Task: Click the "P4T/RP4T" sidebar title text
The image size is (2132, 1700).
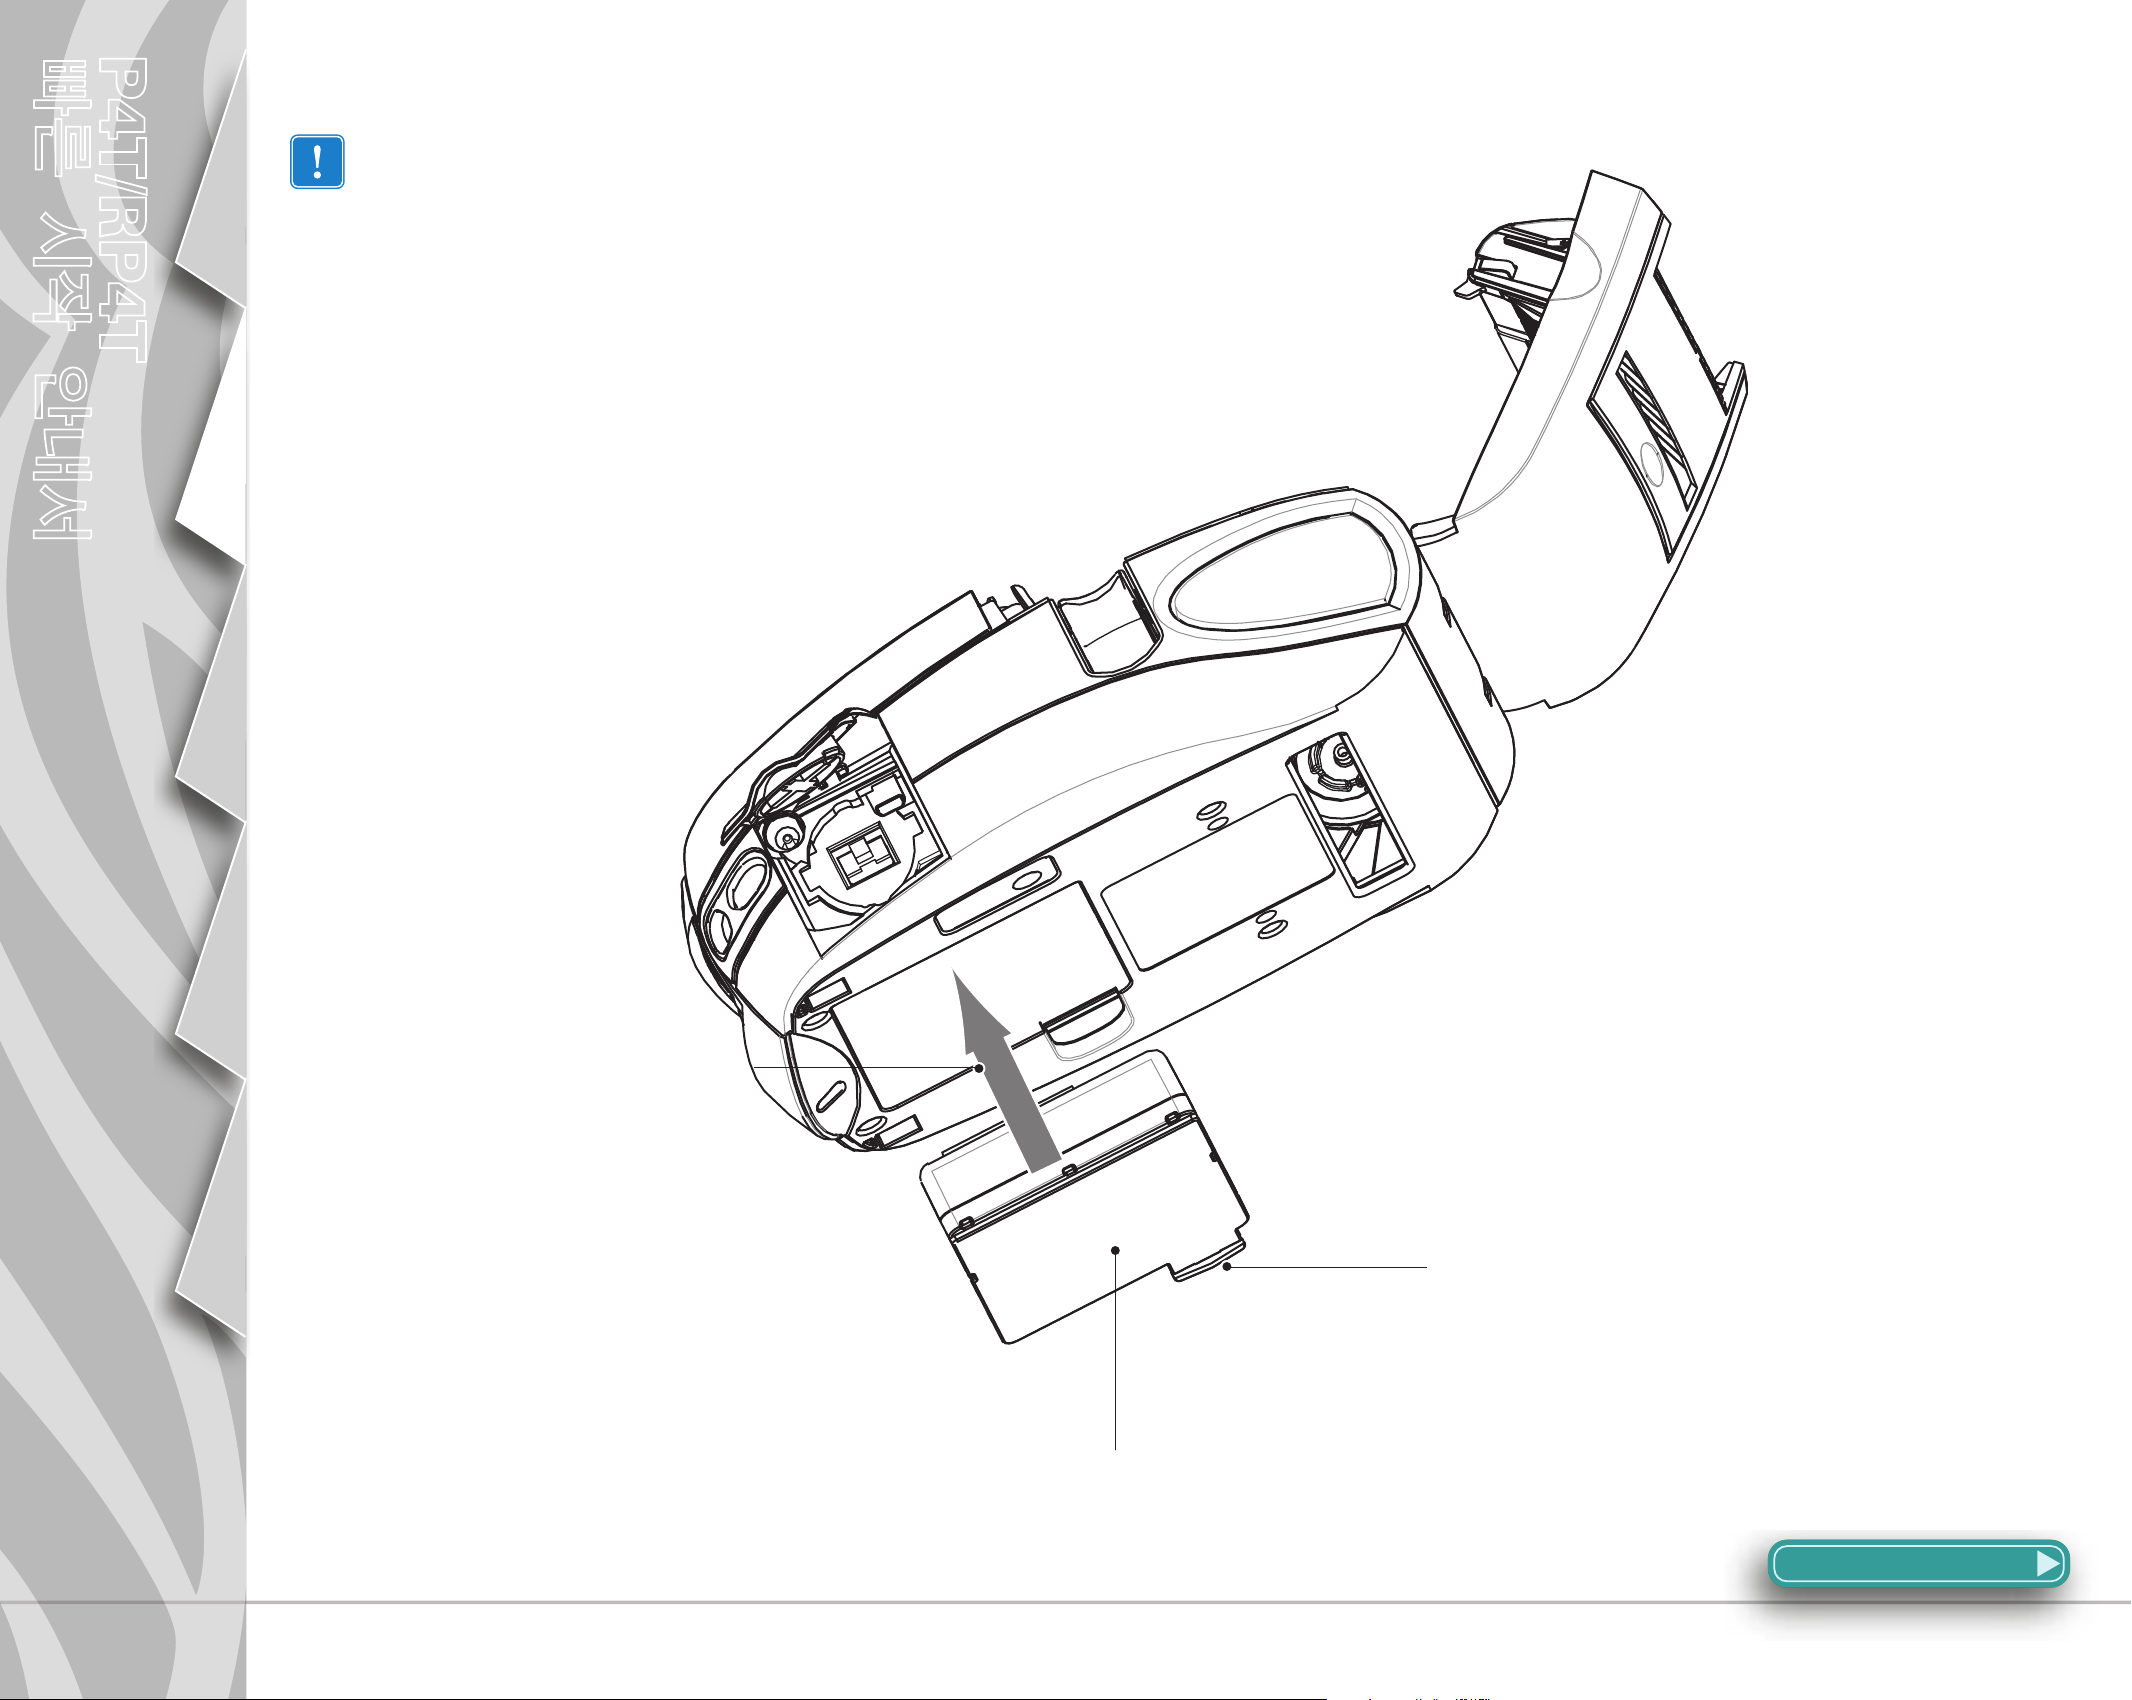Action: click(125, 210)
